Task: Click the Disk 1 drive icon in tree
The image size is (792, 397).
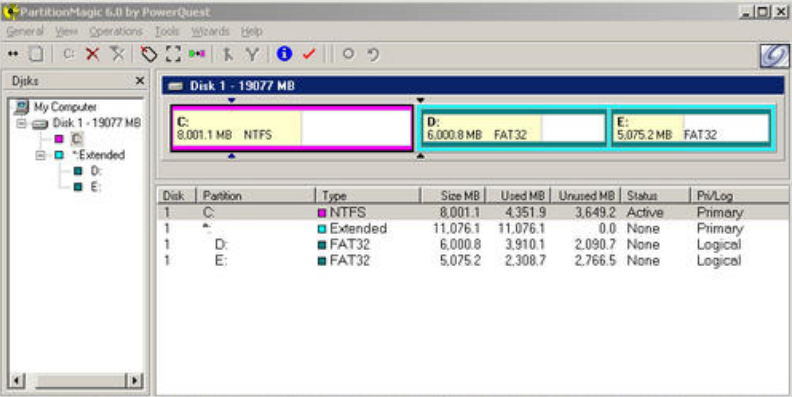Action: (40, 123)
